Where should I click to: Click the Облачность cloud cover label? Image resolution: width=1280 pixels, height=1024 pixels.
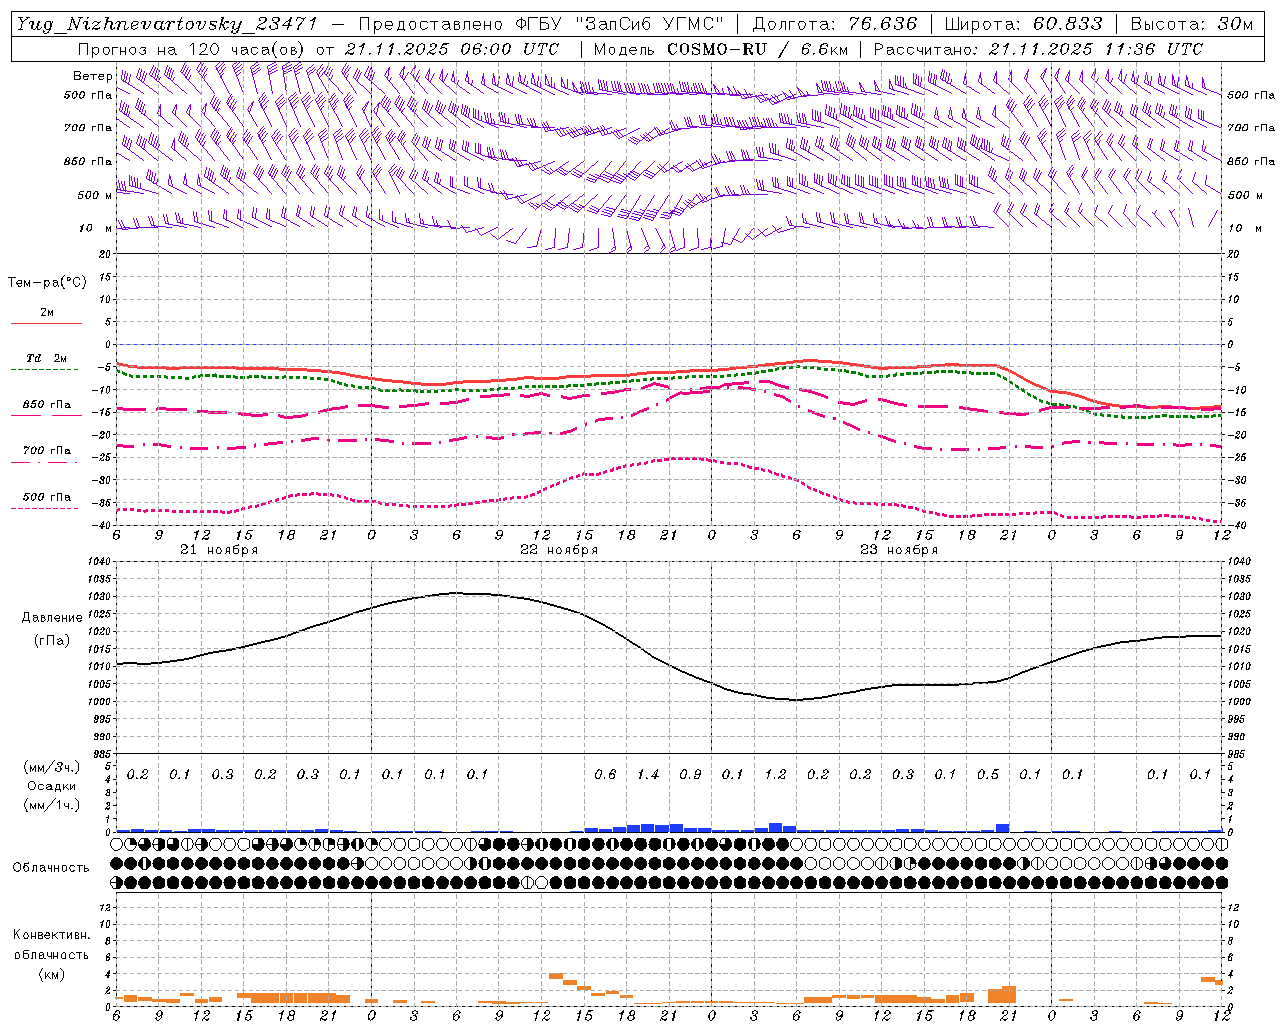tap(51, 868)
